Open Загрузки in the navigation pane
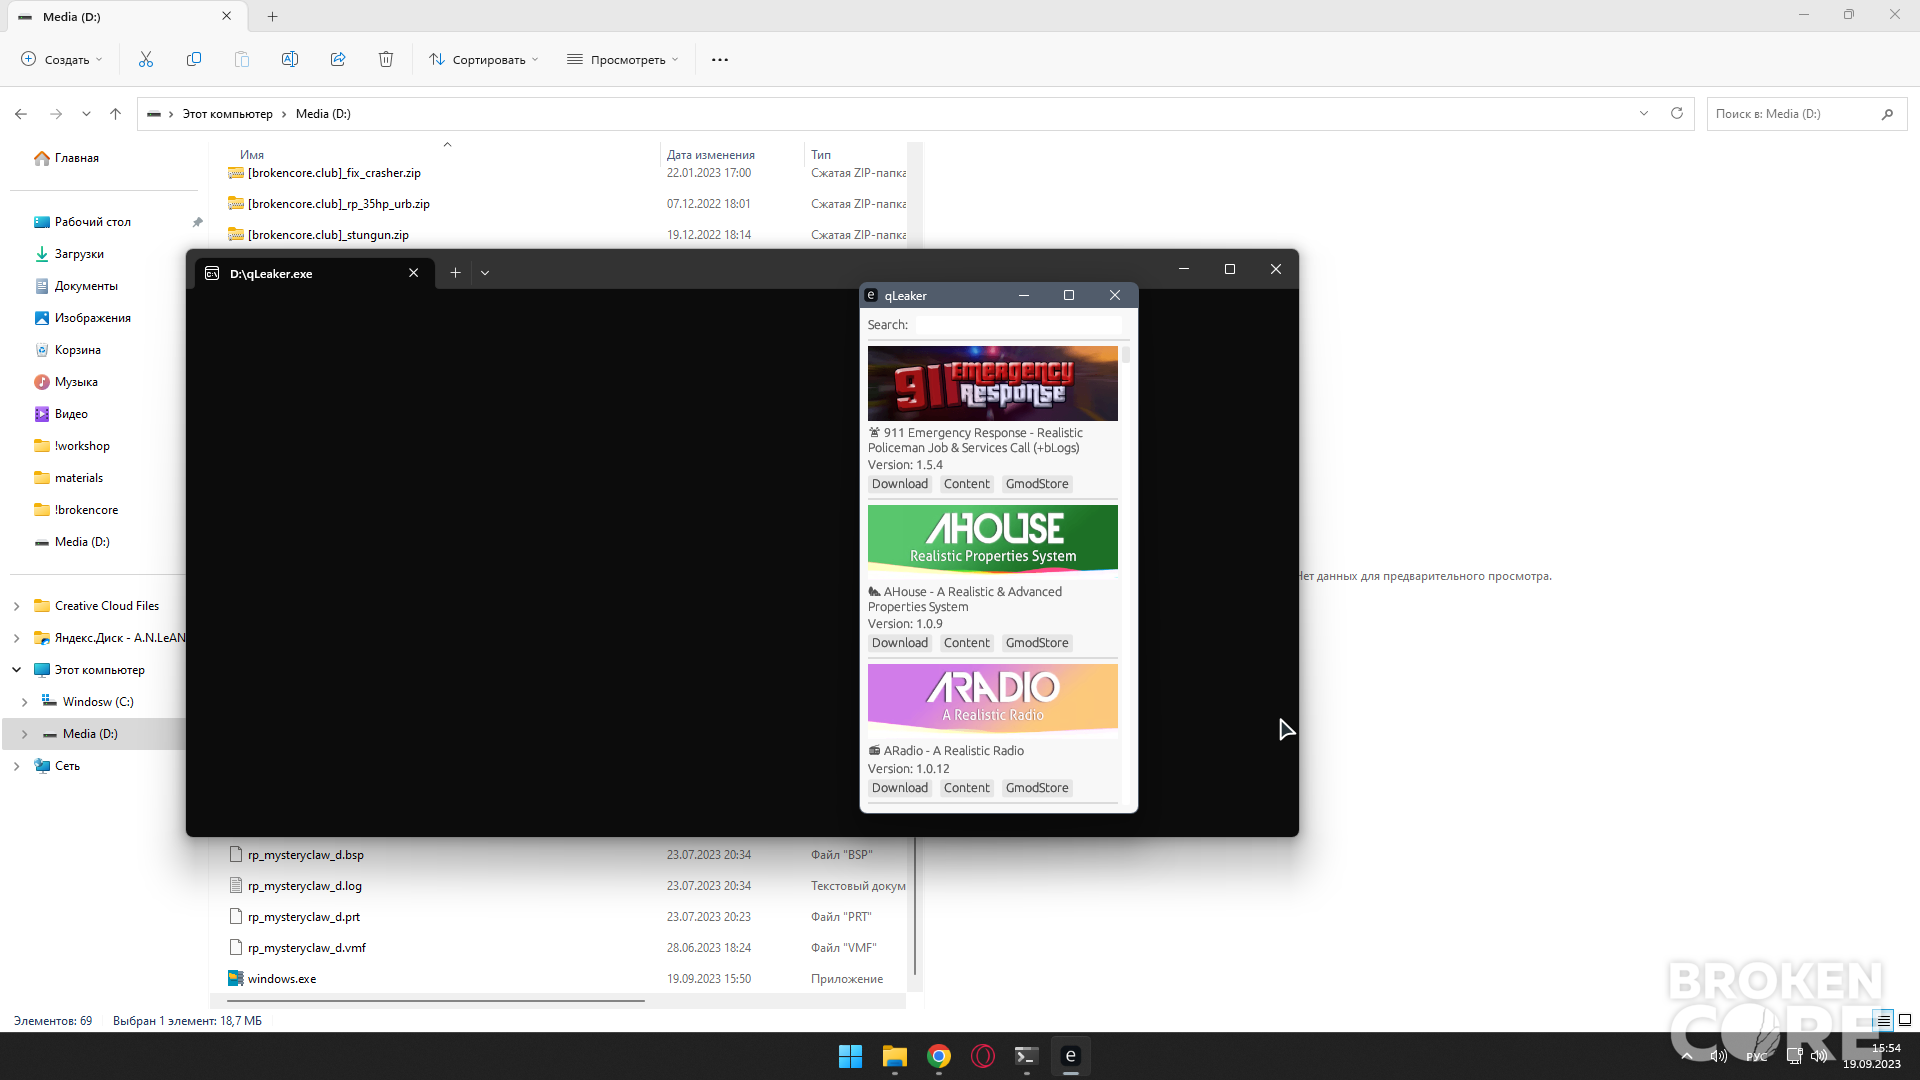Viewport: 1920px width, 1080px height. pos(79,254)
